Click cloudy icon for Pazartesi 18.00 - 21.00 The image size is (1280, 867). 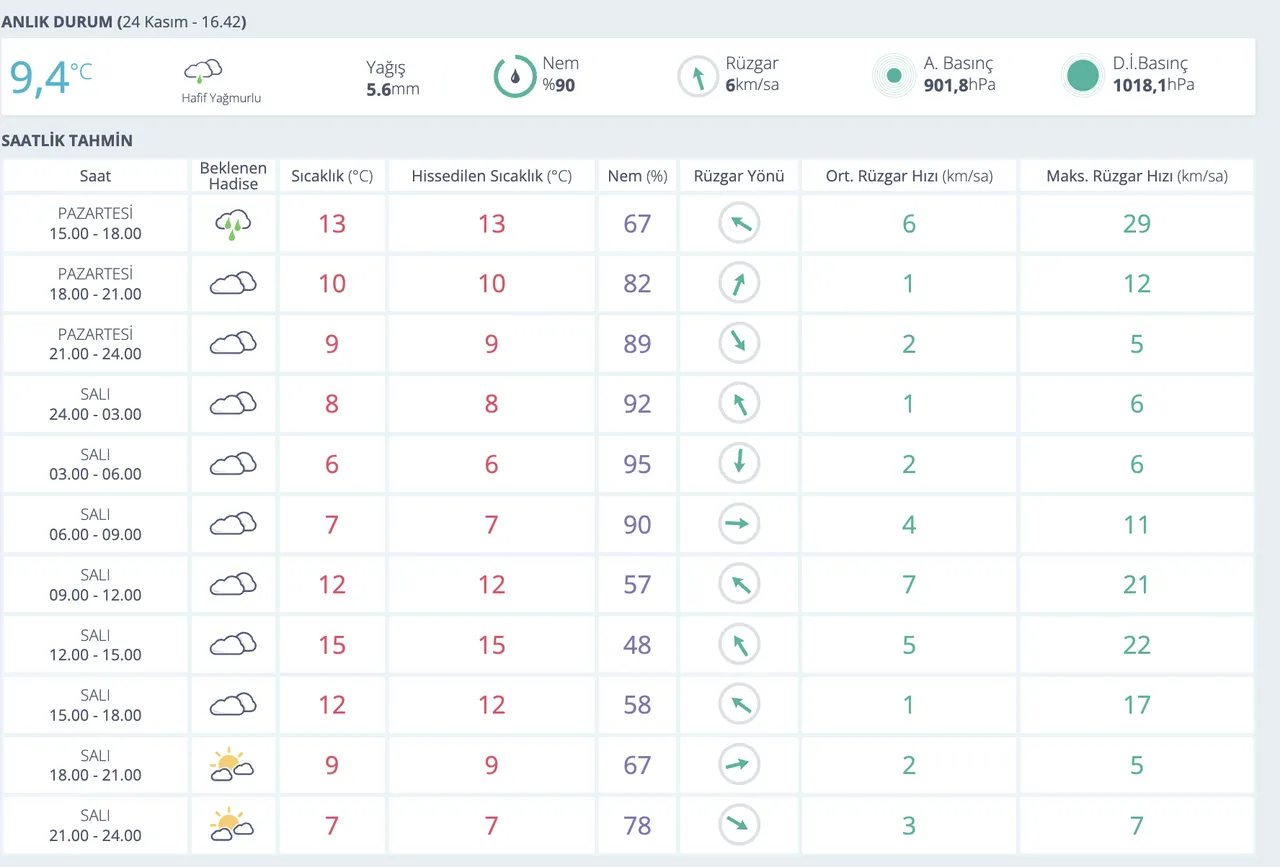[x=232, y=284]
